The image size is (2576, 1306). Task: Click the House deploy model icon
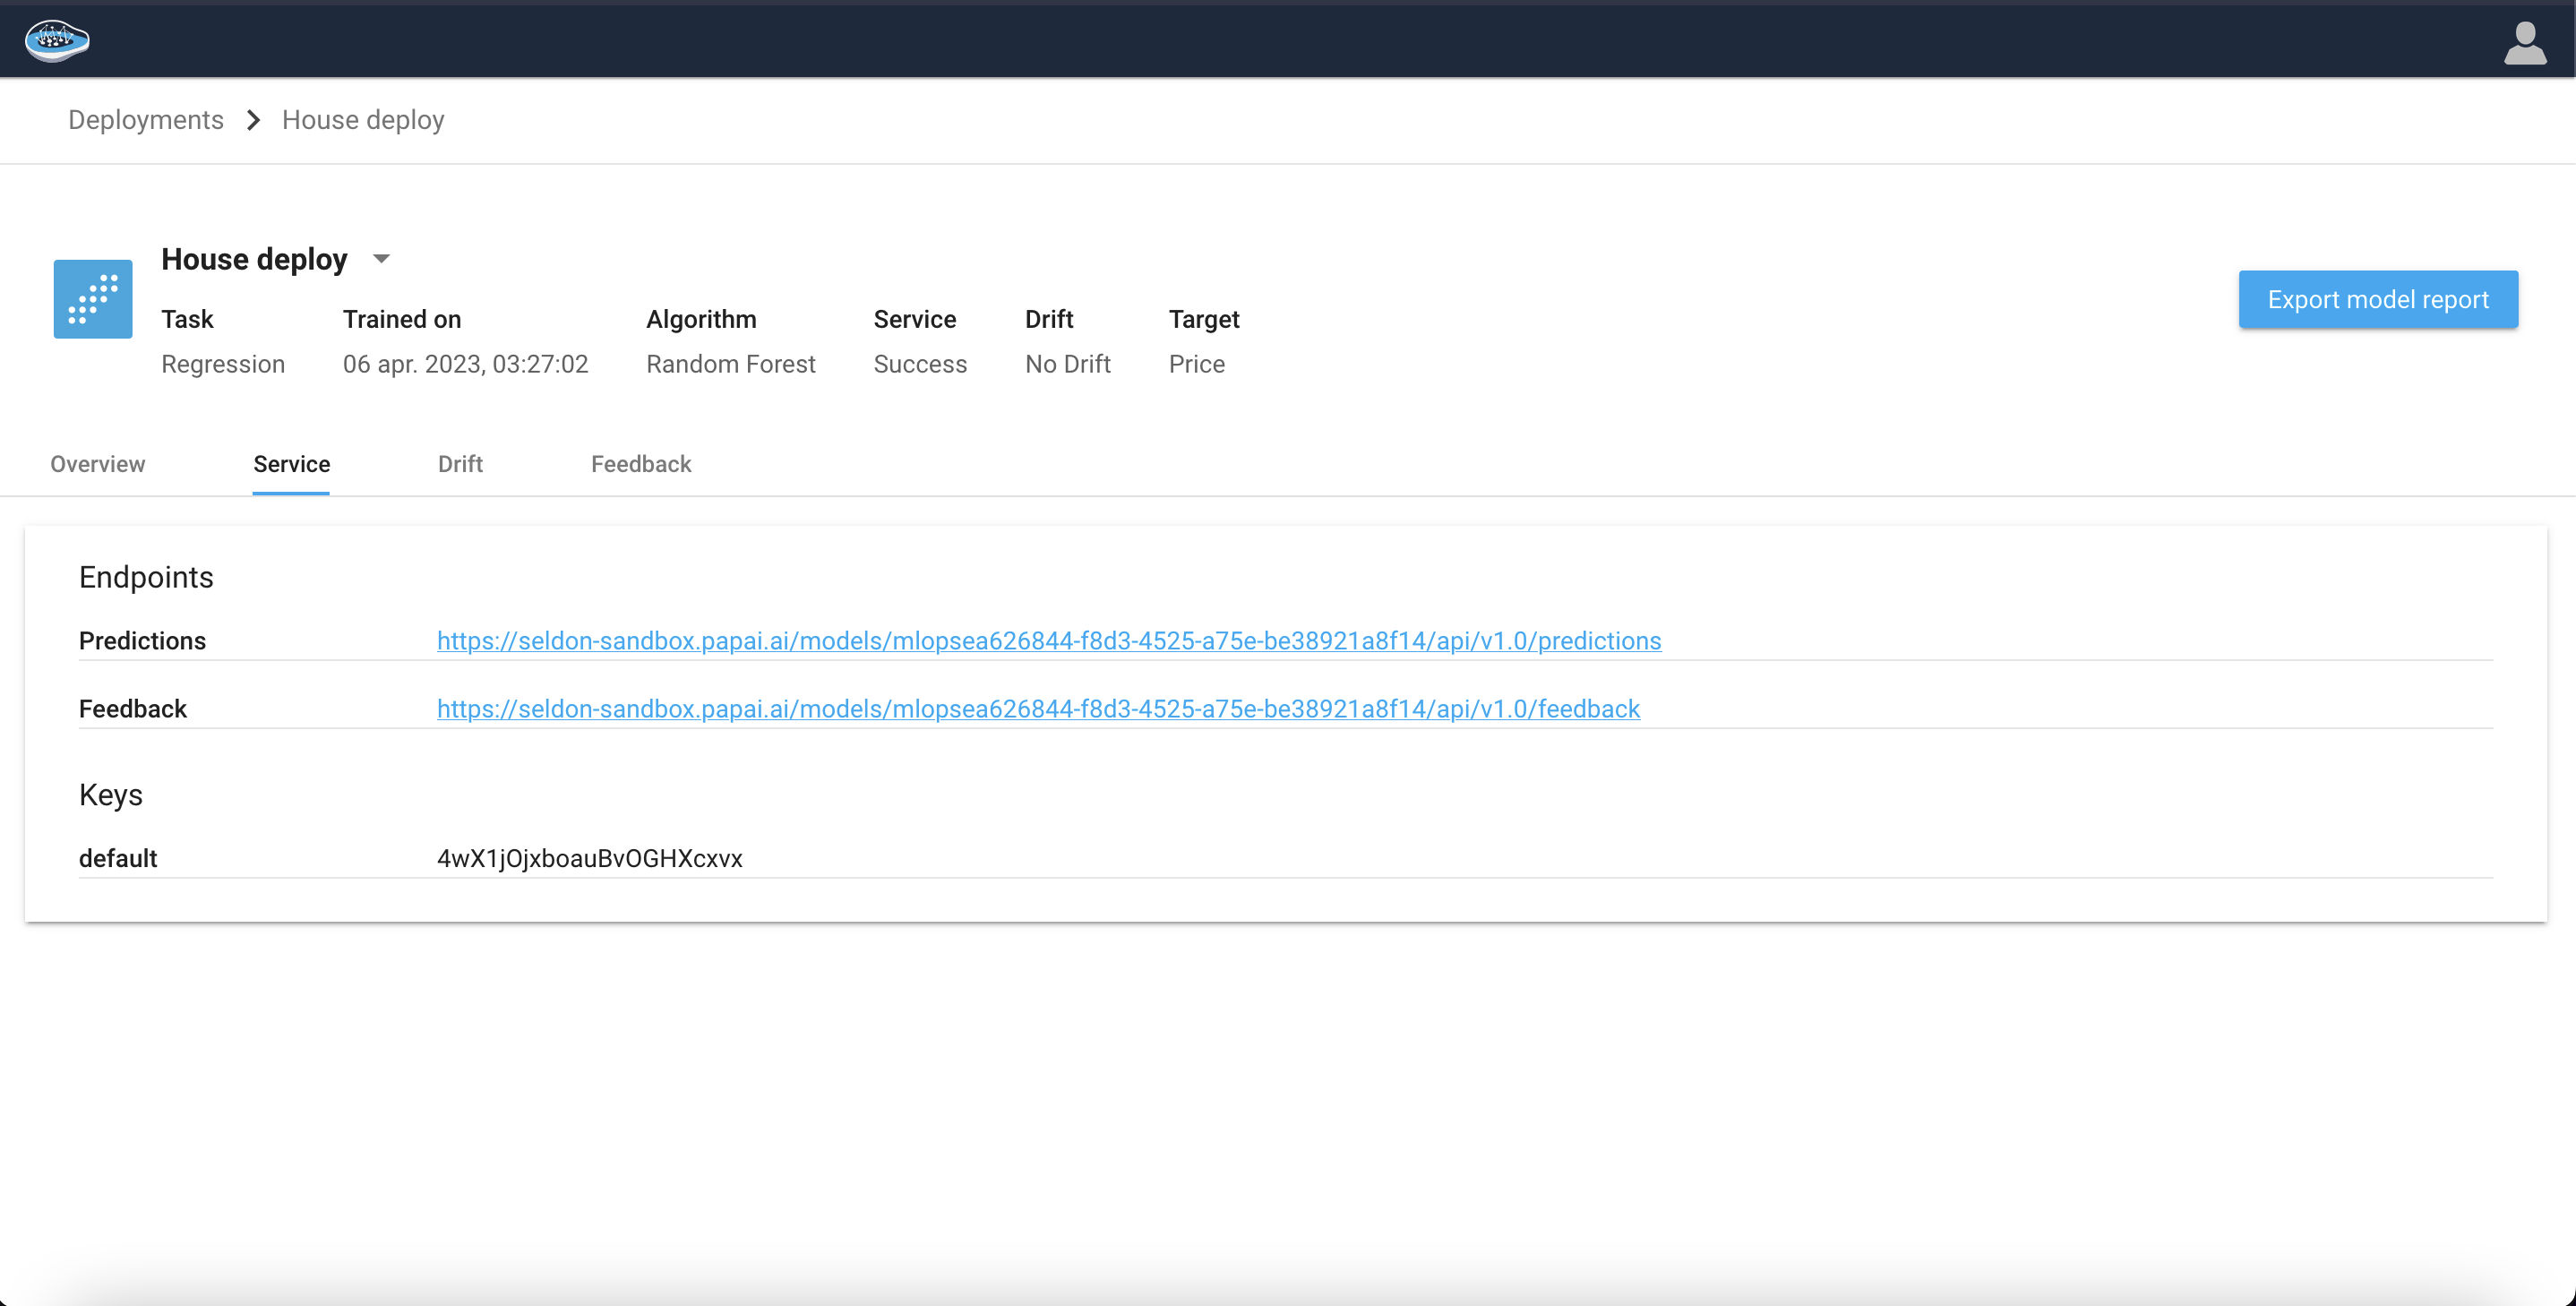93,299
